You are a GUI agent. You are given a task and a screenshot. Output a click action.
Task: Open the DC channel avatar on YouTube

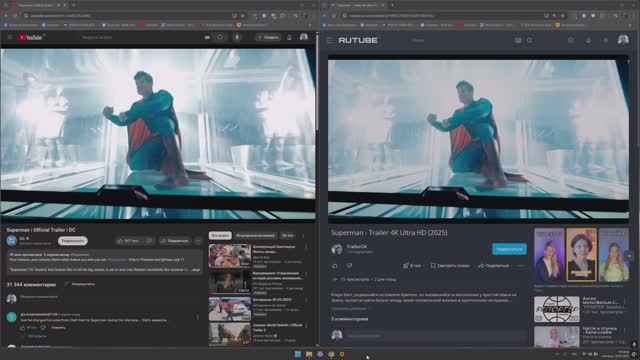(11, 240)
